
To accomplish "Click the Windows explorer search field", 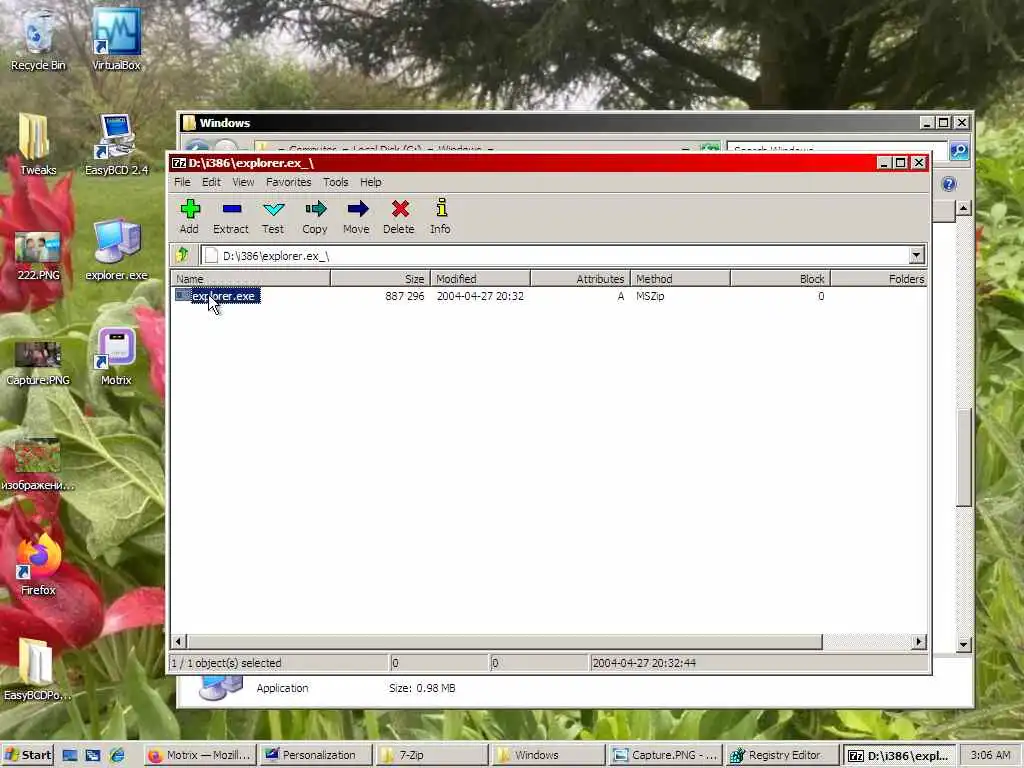I will point(837,150).
